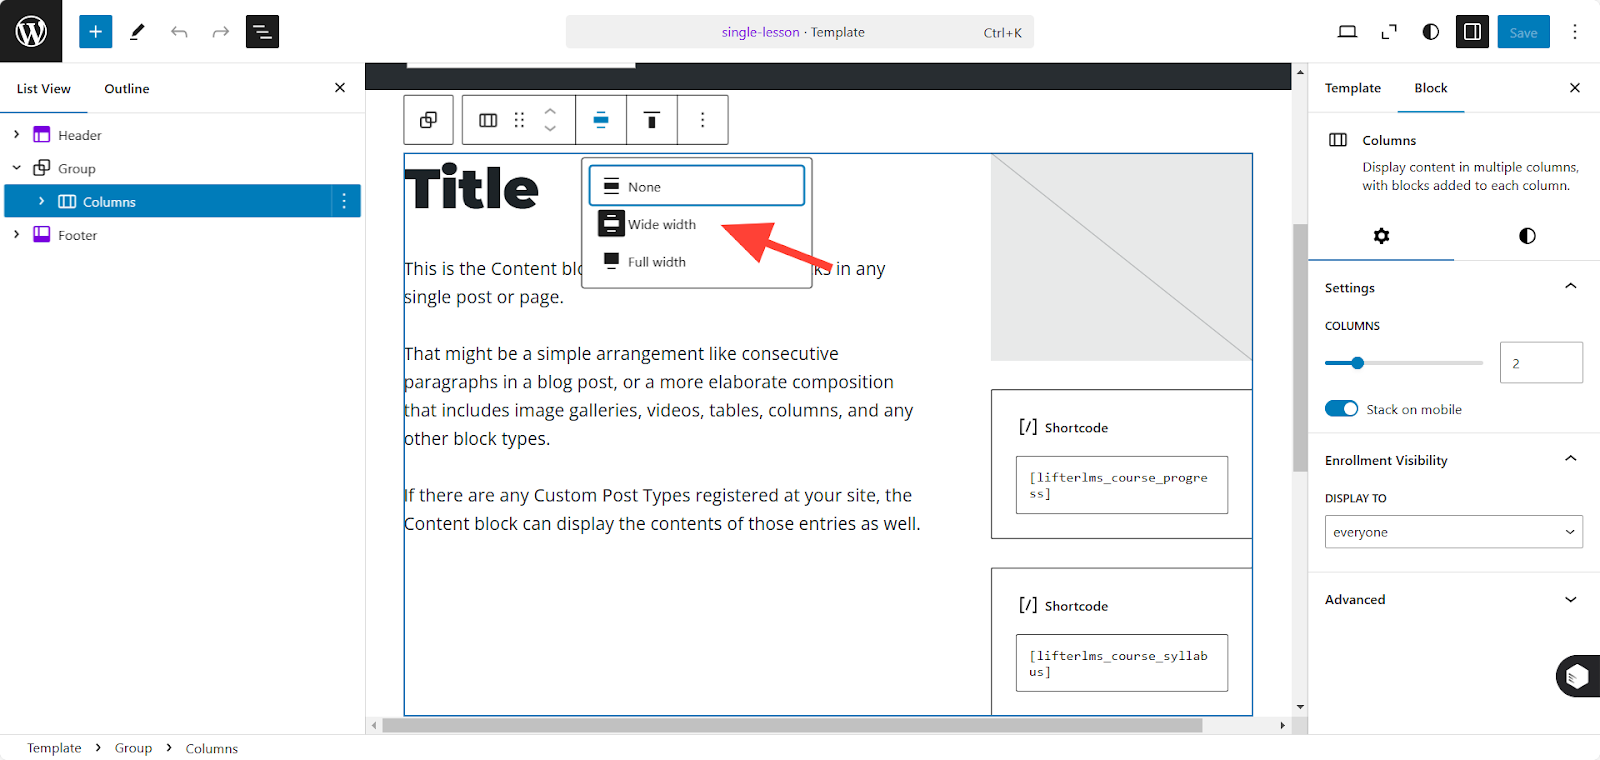Open the Styles half-circle icon in top bar
This screenshot has height=760, width=1600.
(x=1430, y=32)
